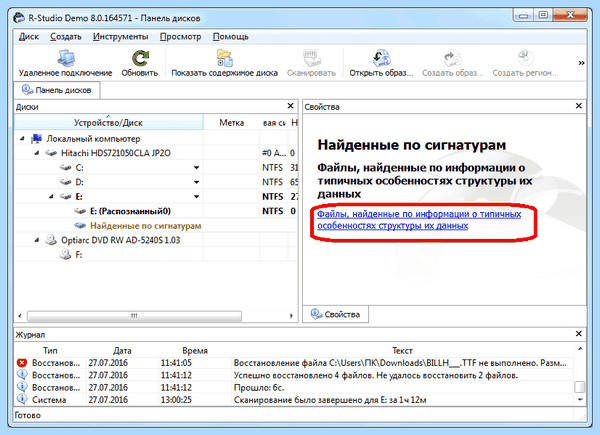Click the Refresh (Обновить) toolbar icon
The image size is (600, 435).
pos(140,58)
